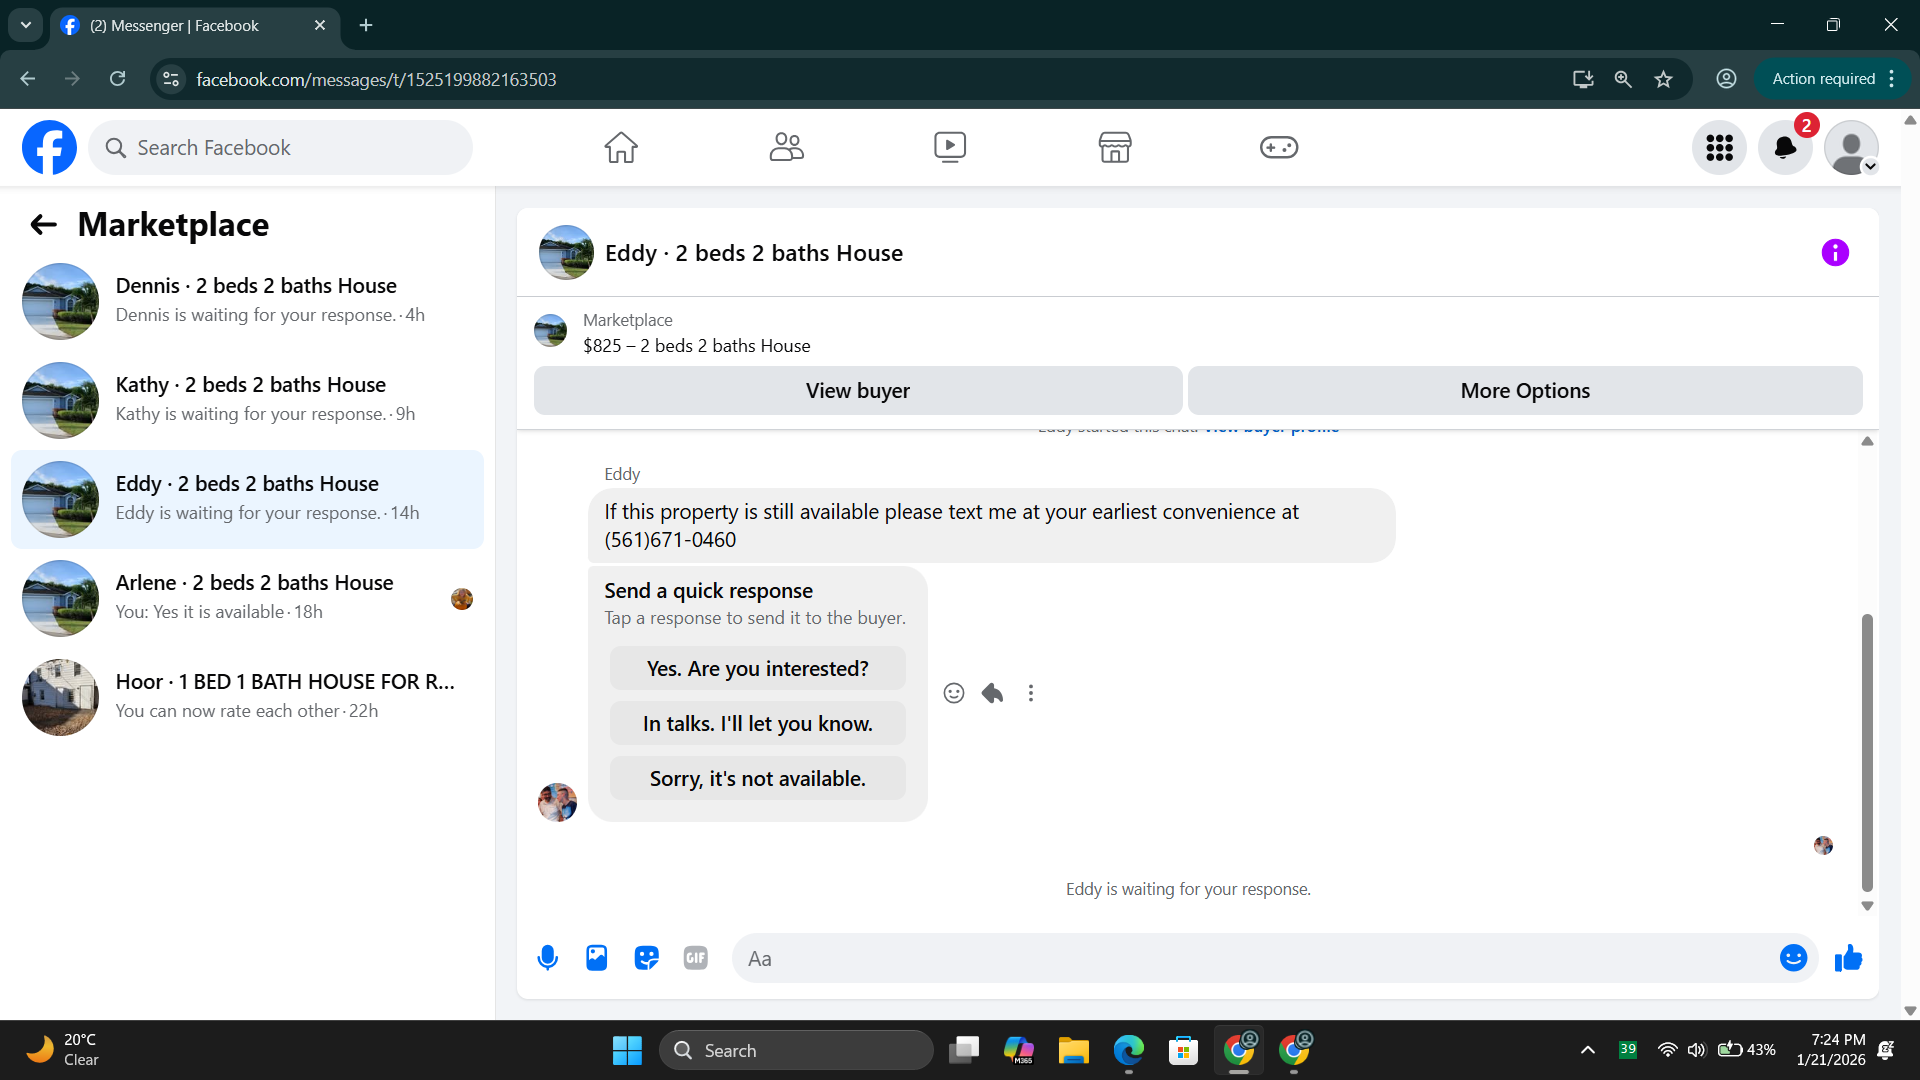Click the voice clip microphone icon
The width and height of the screenshot is (1920, 1080).
547,958
